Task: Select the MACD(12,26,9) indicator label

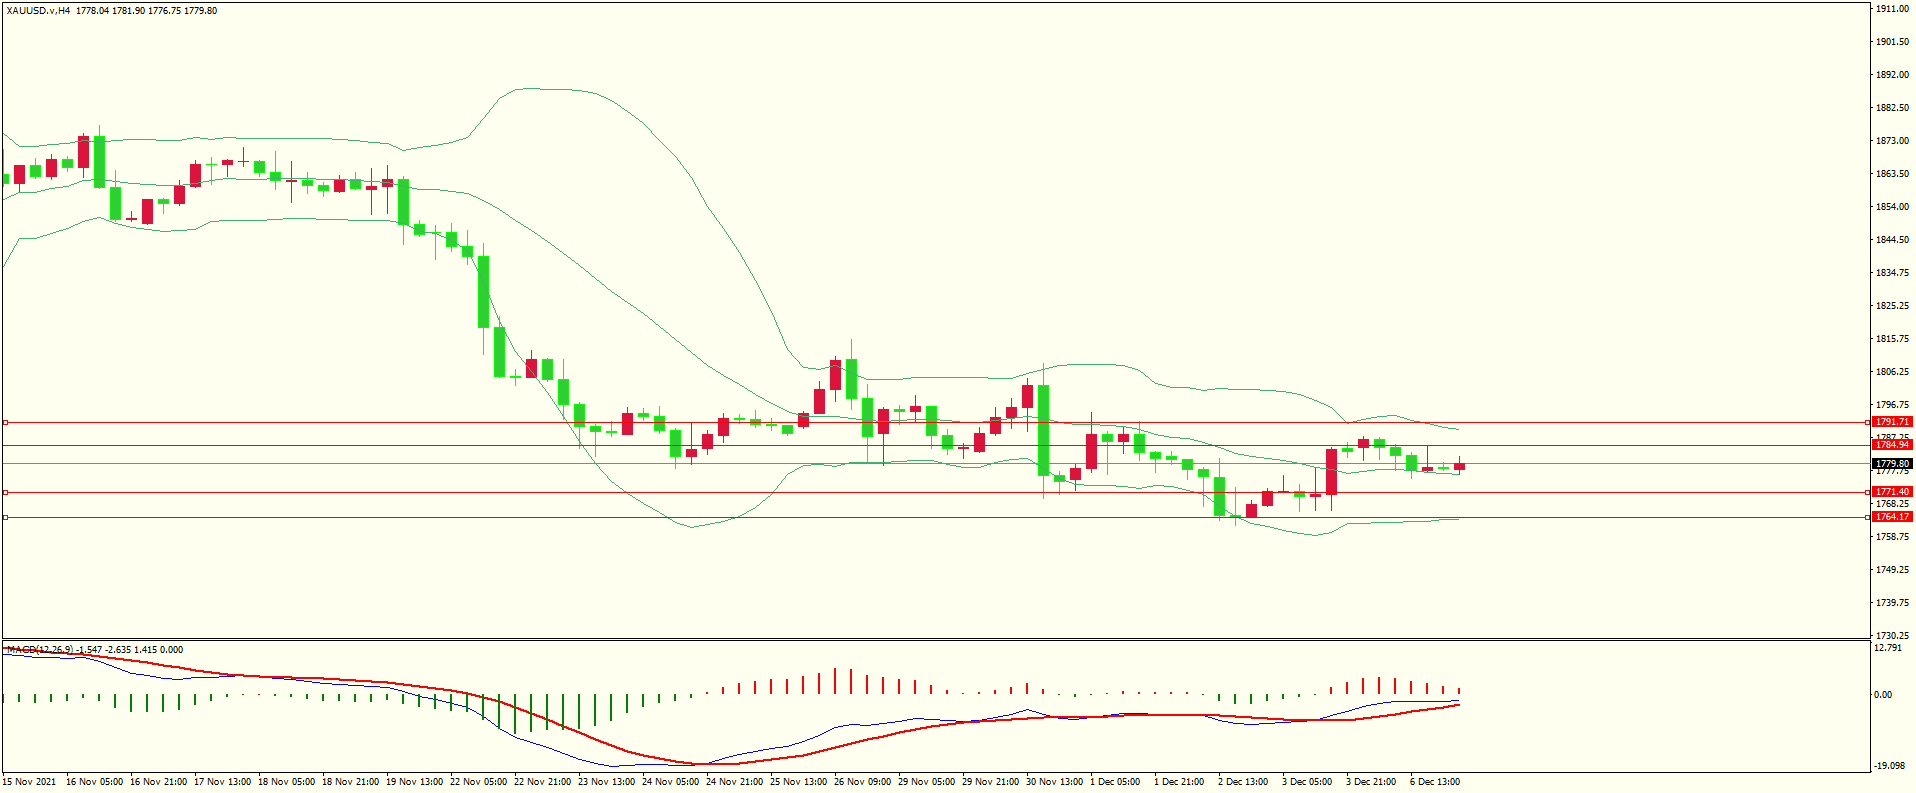Action: click(40, 650)
